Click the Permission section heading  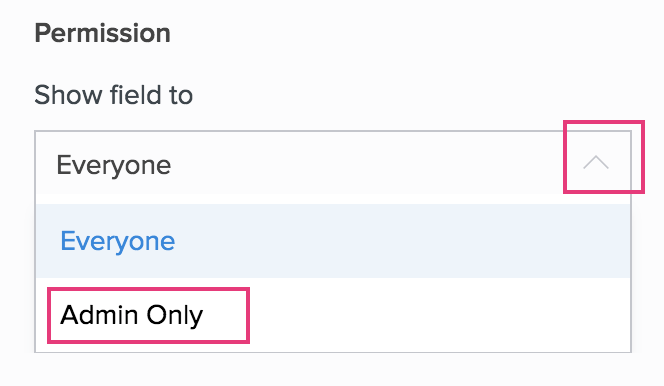(x=102, y=33)
